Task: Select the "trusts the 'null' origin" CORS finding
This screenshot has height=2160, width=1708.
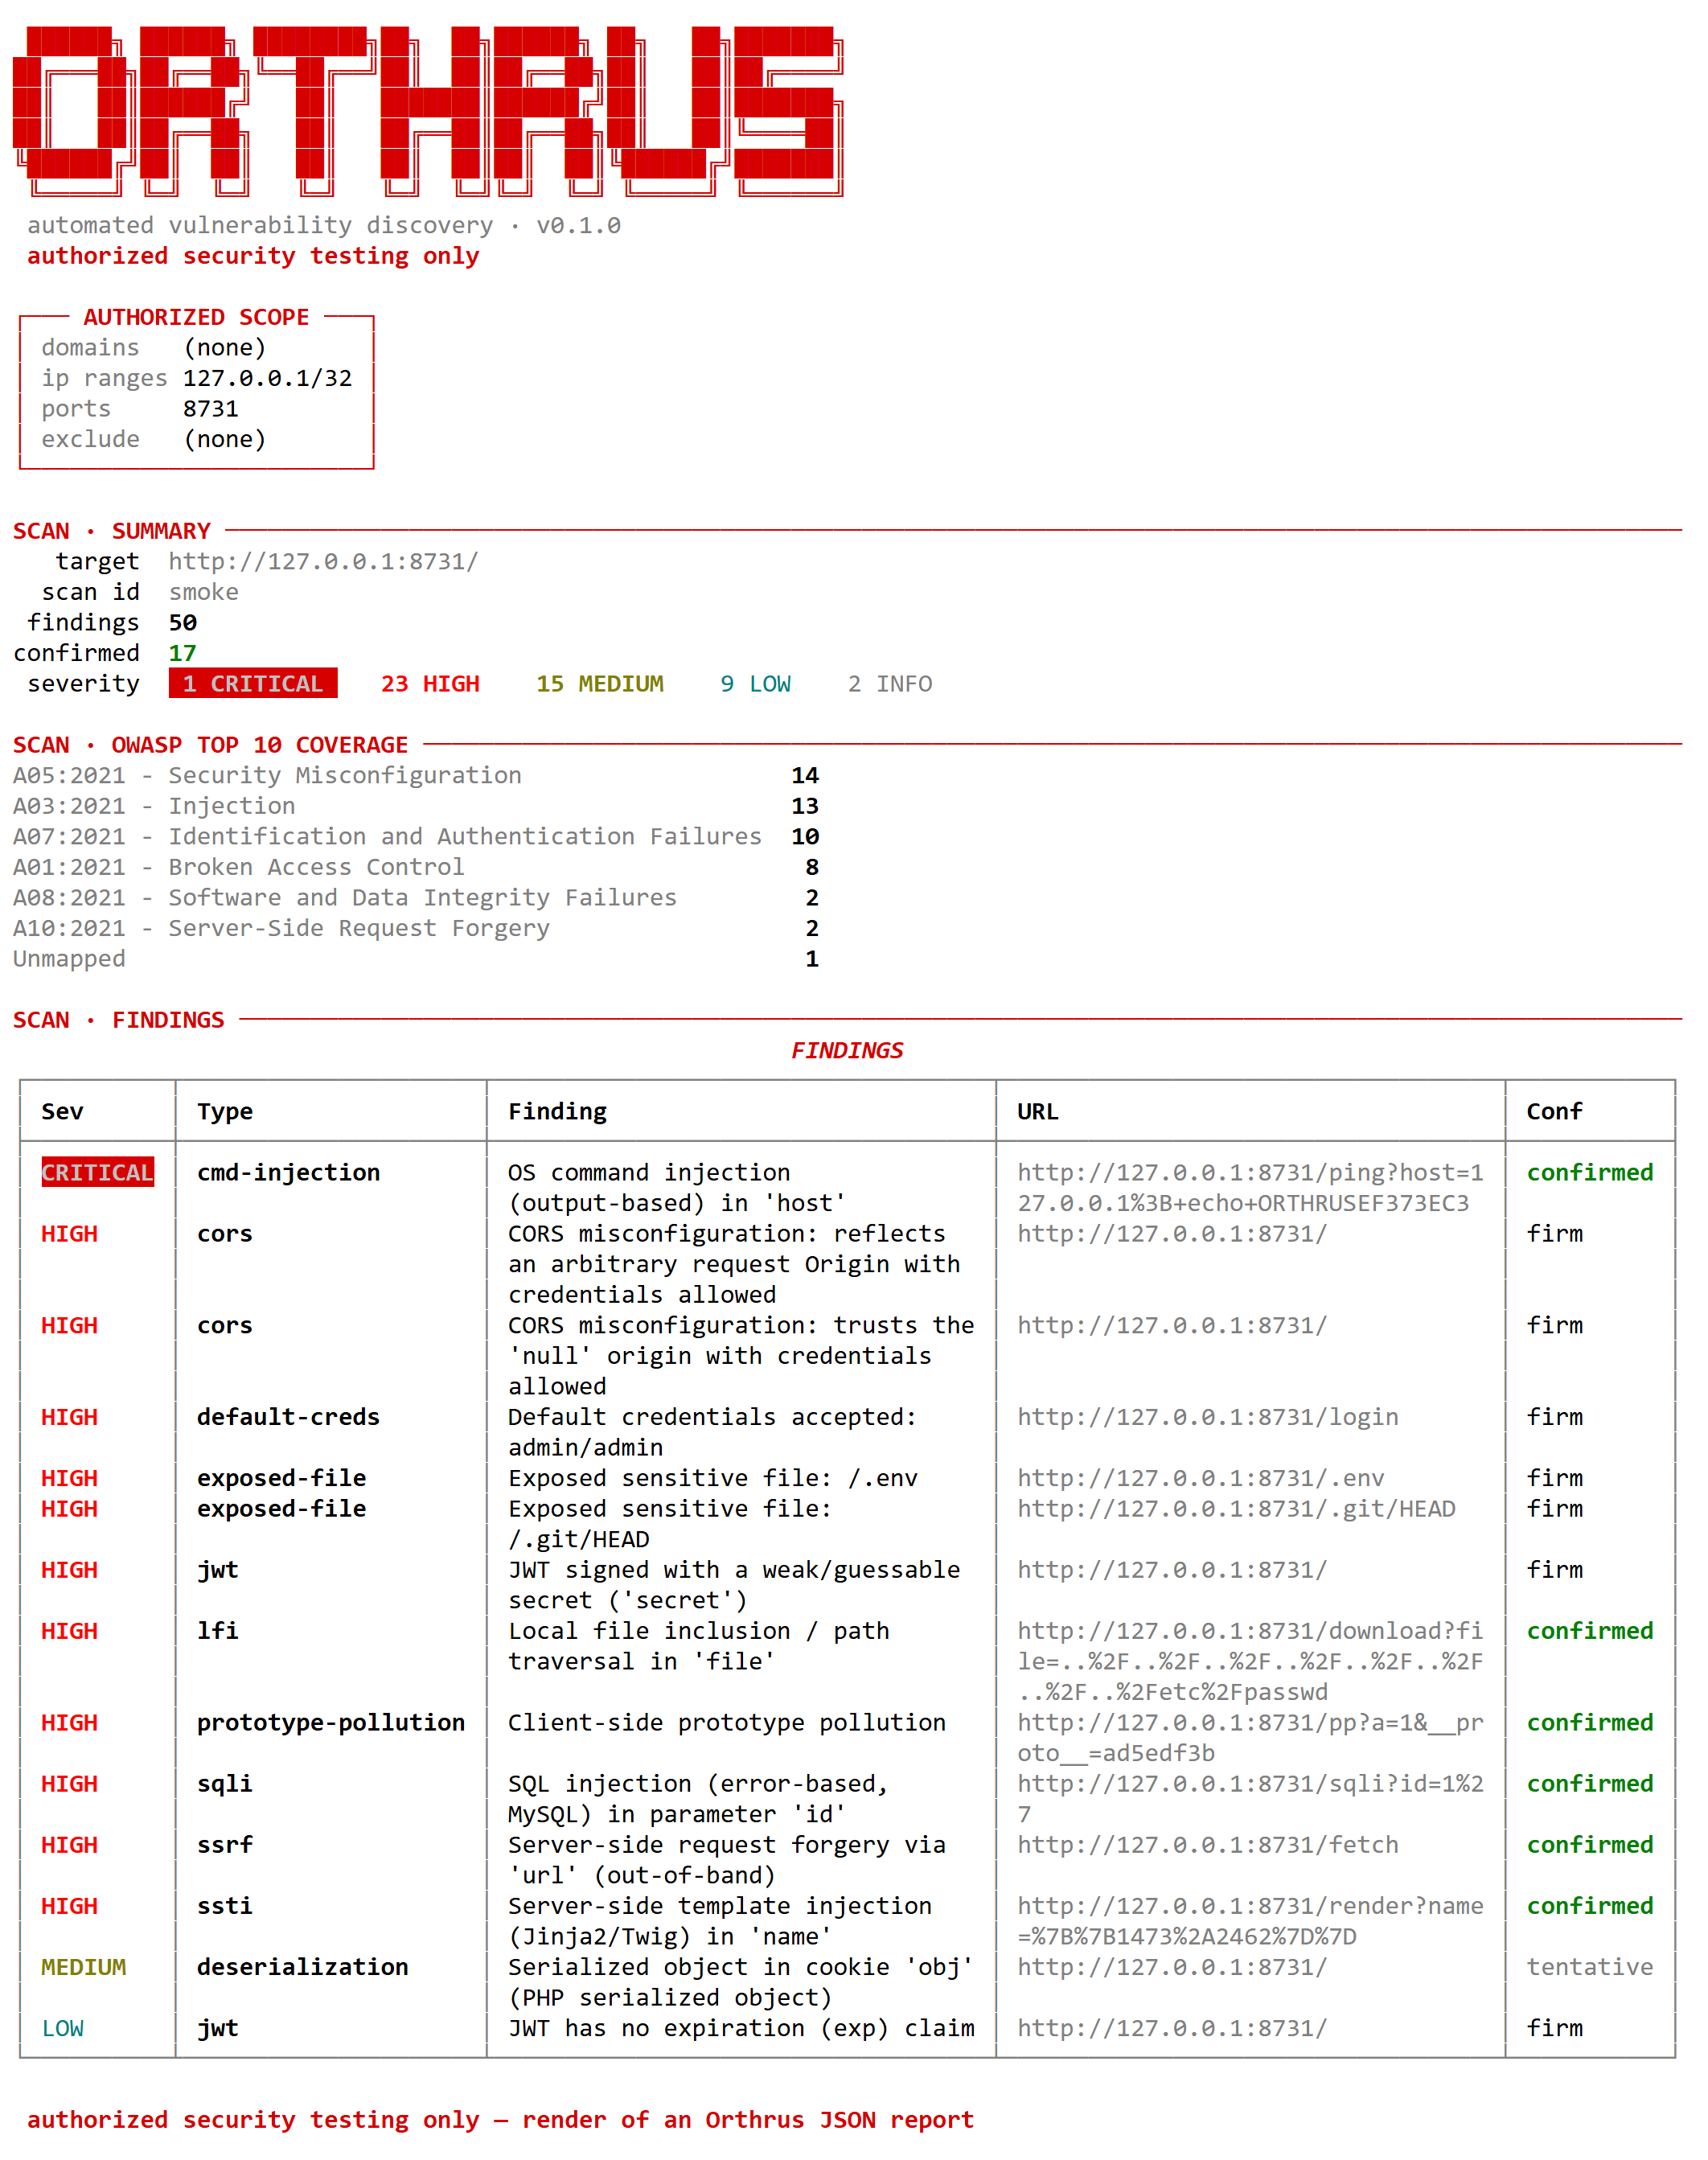Action: click(741, 1355)
